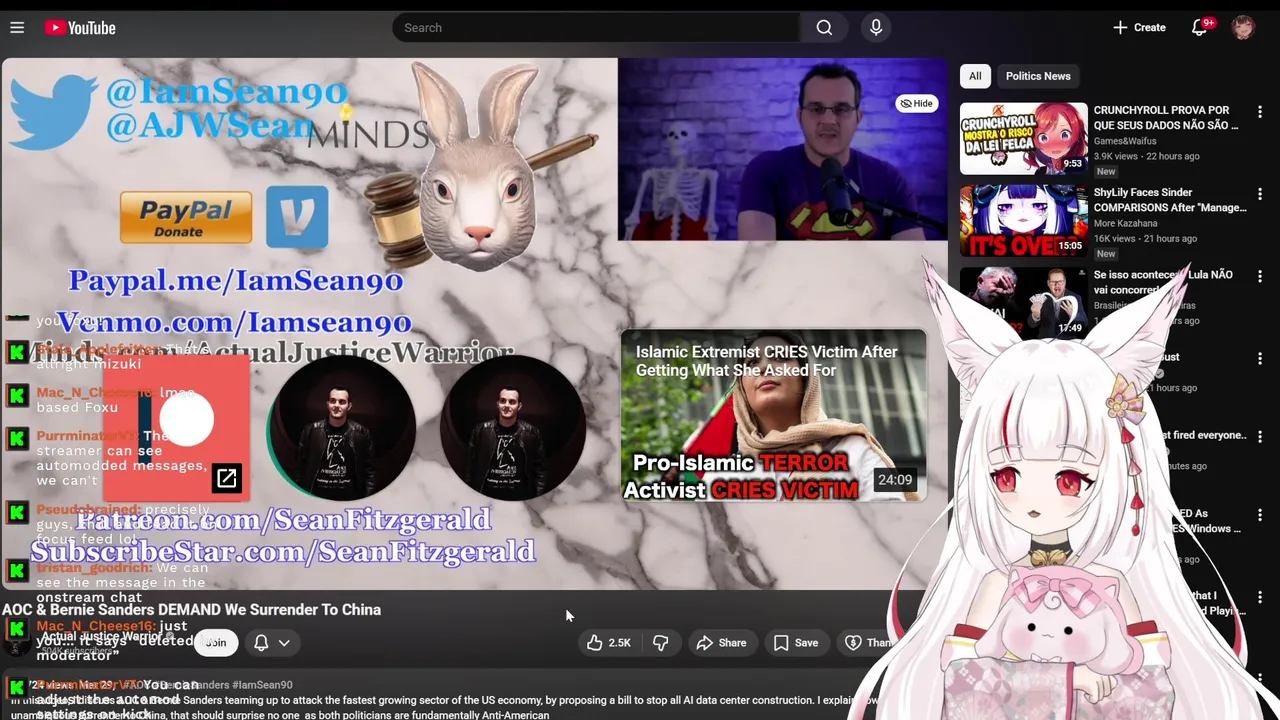
Task: Open options for the video posted minutes ago
Action: click(x=1260, y=437)
